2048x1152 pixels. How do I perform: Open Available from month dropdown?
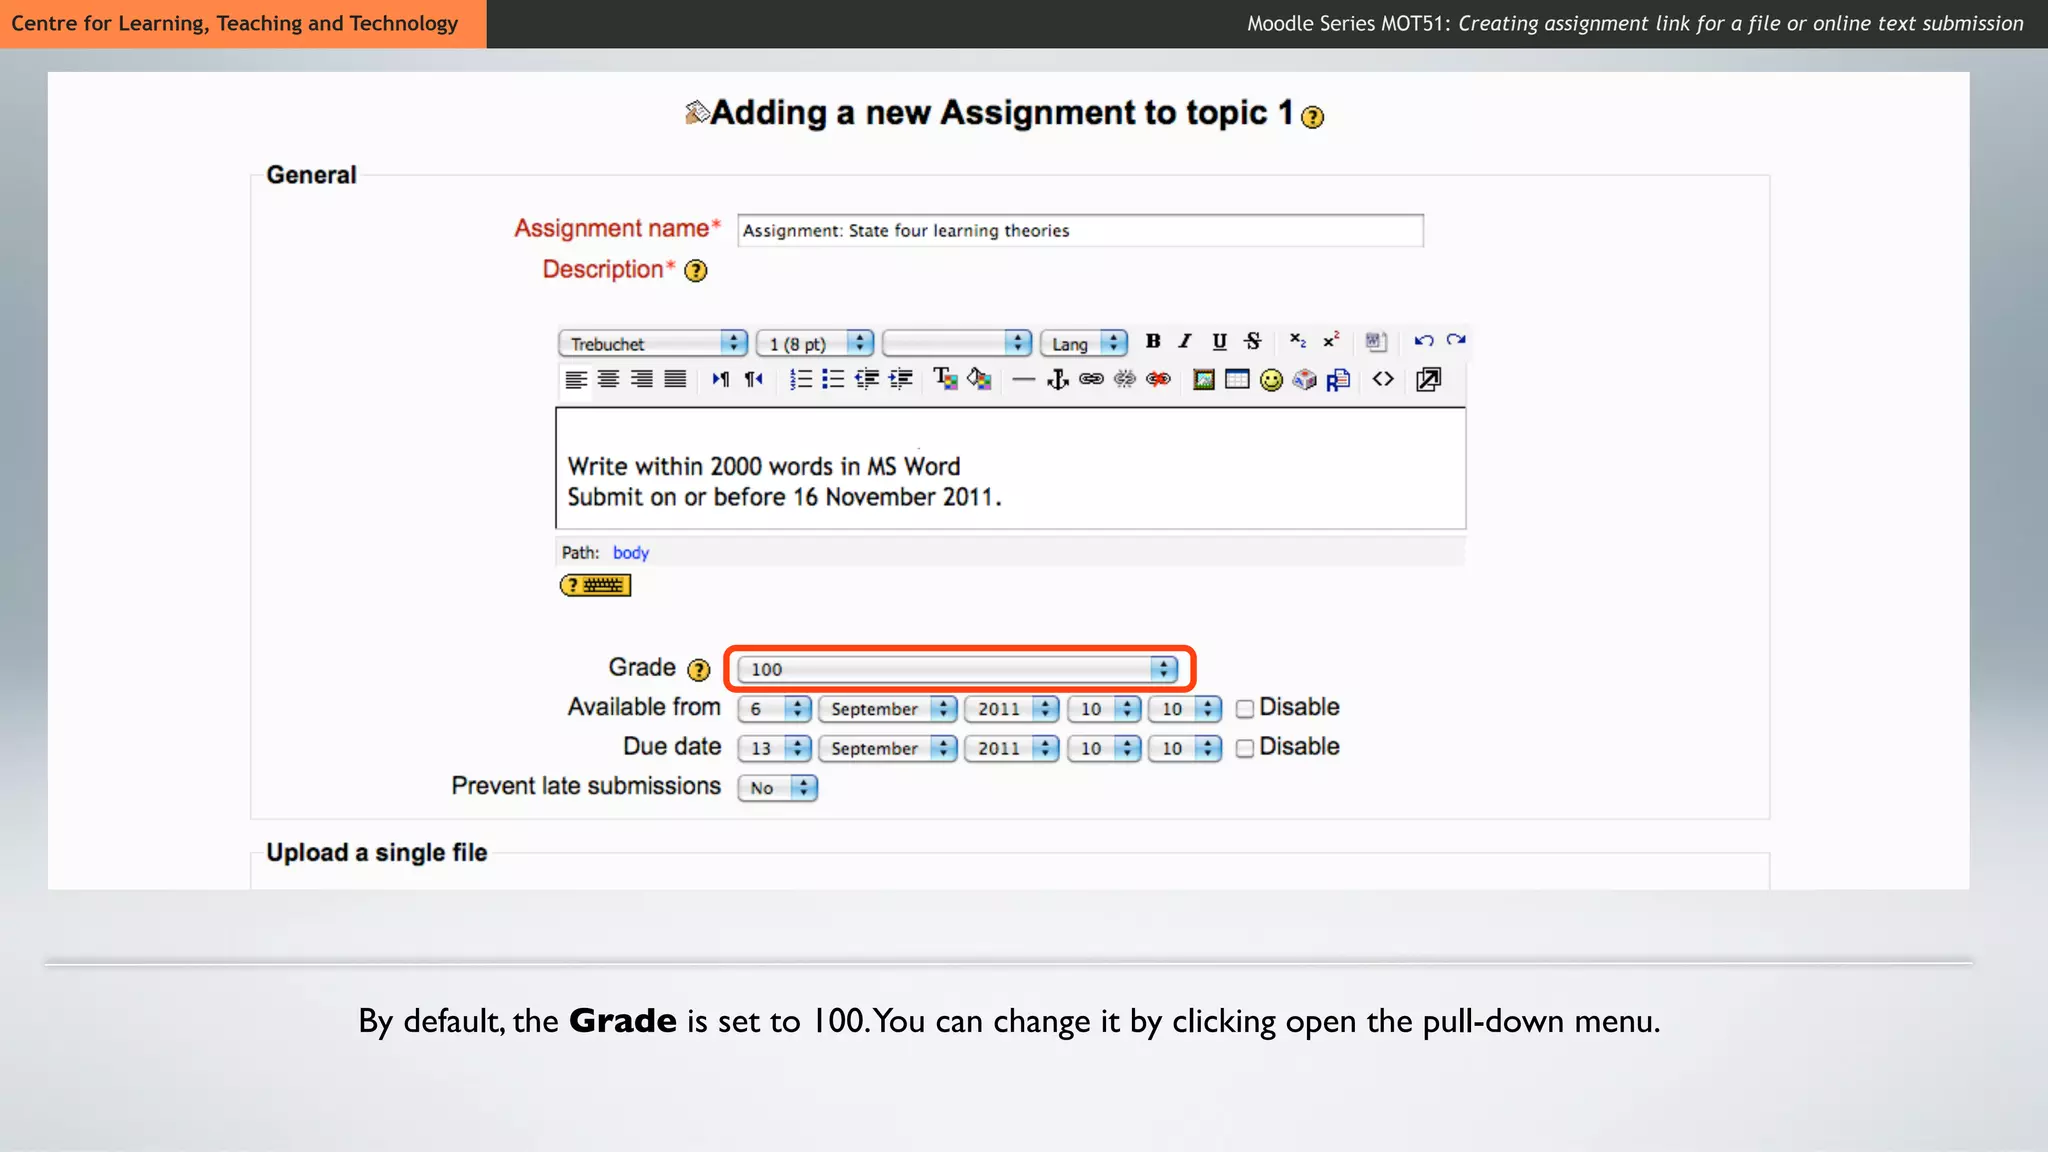click(x=887, y=708)
